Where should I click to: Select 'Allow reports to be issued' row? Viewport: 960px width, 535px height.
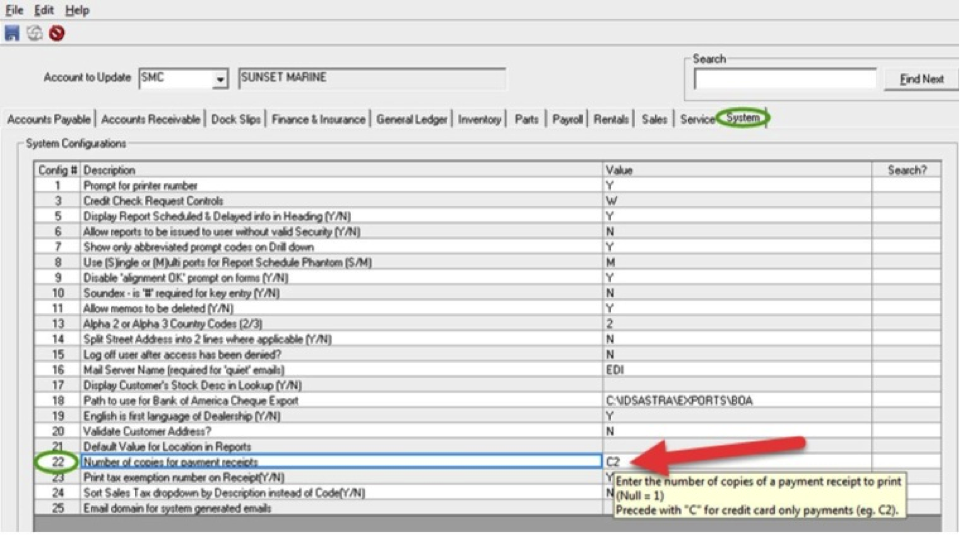[x=488, y=231]
